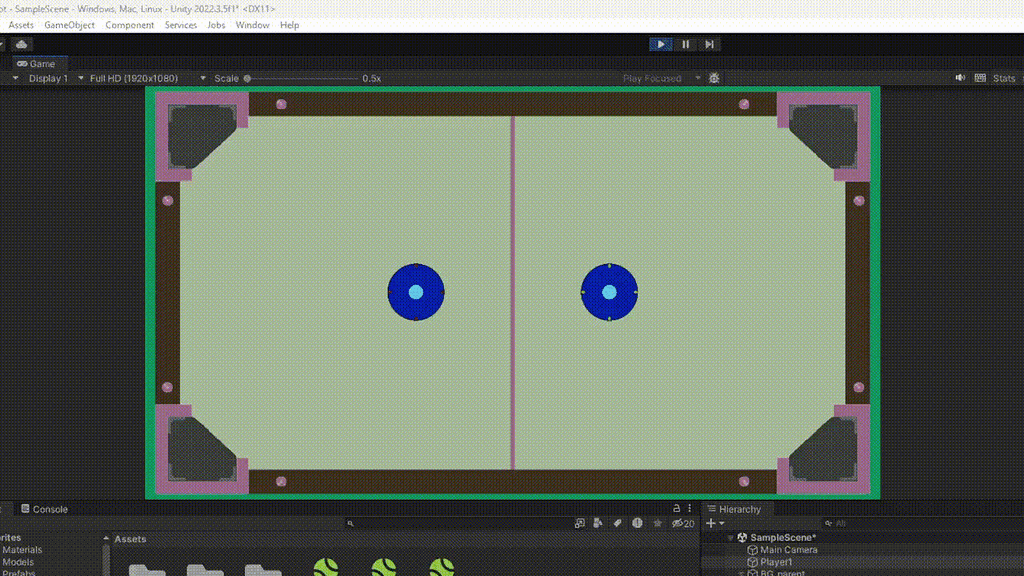Click the Stats overlay icon
The width and height of the screenshot is (1024, 576).
tap(1004, 77)
